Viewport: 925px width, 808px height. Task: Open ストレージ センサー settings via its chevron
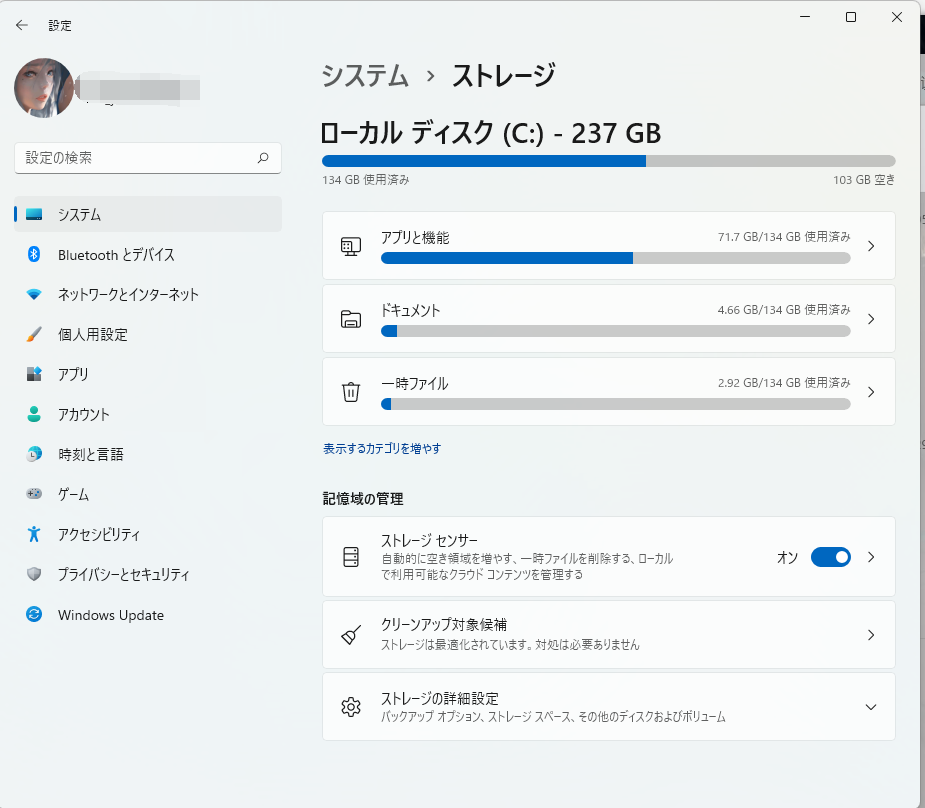pyautogui.click(x=870, y=557)
